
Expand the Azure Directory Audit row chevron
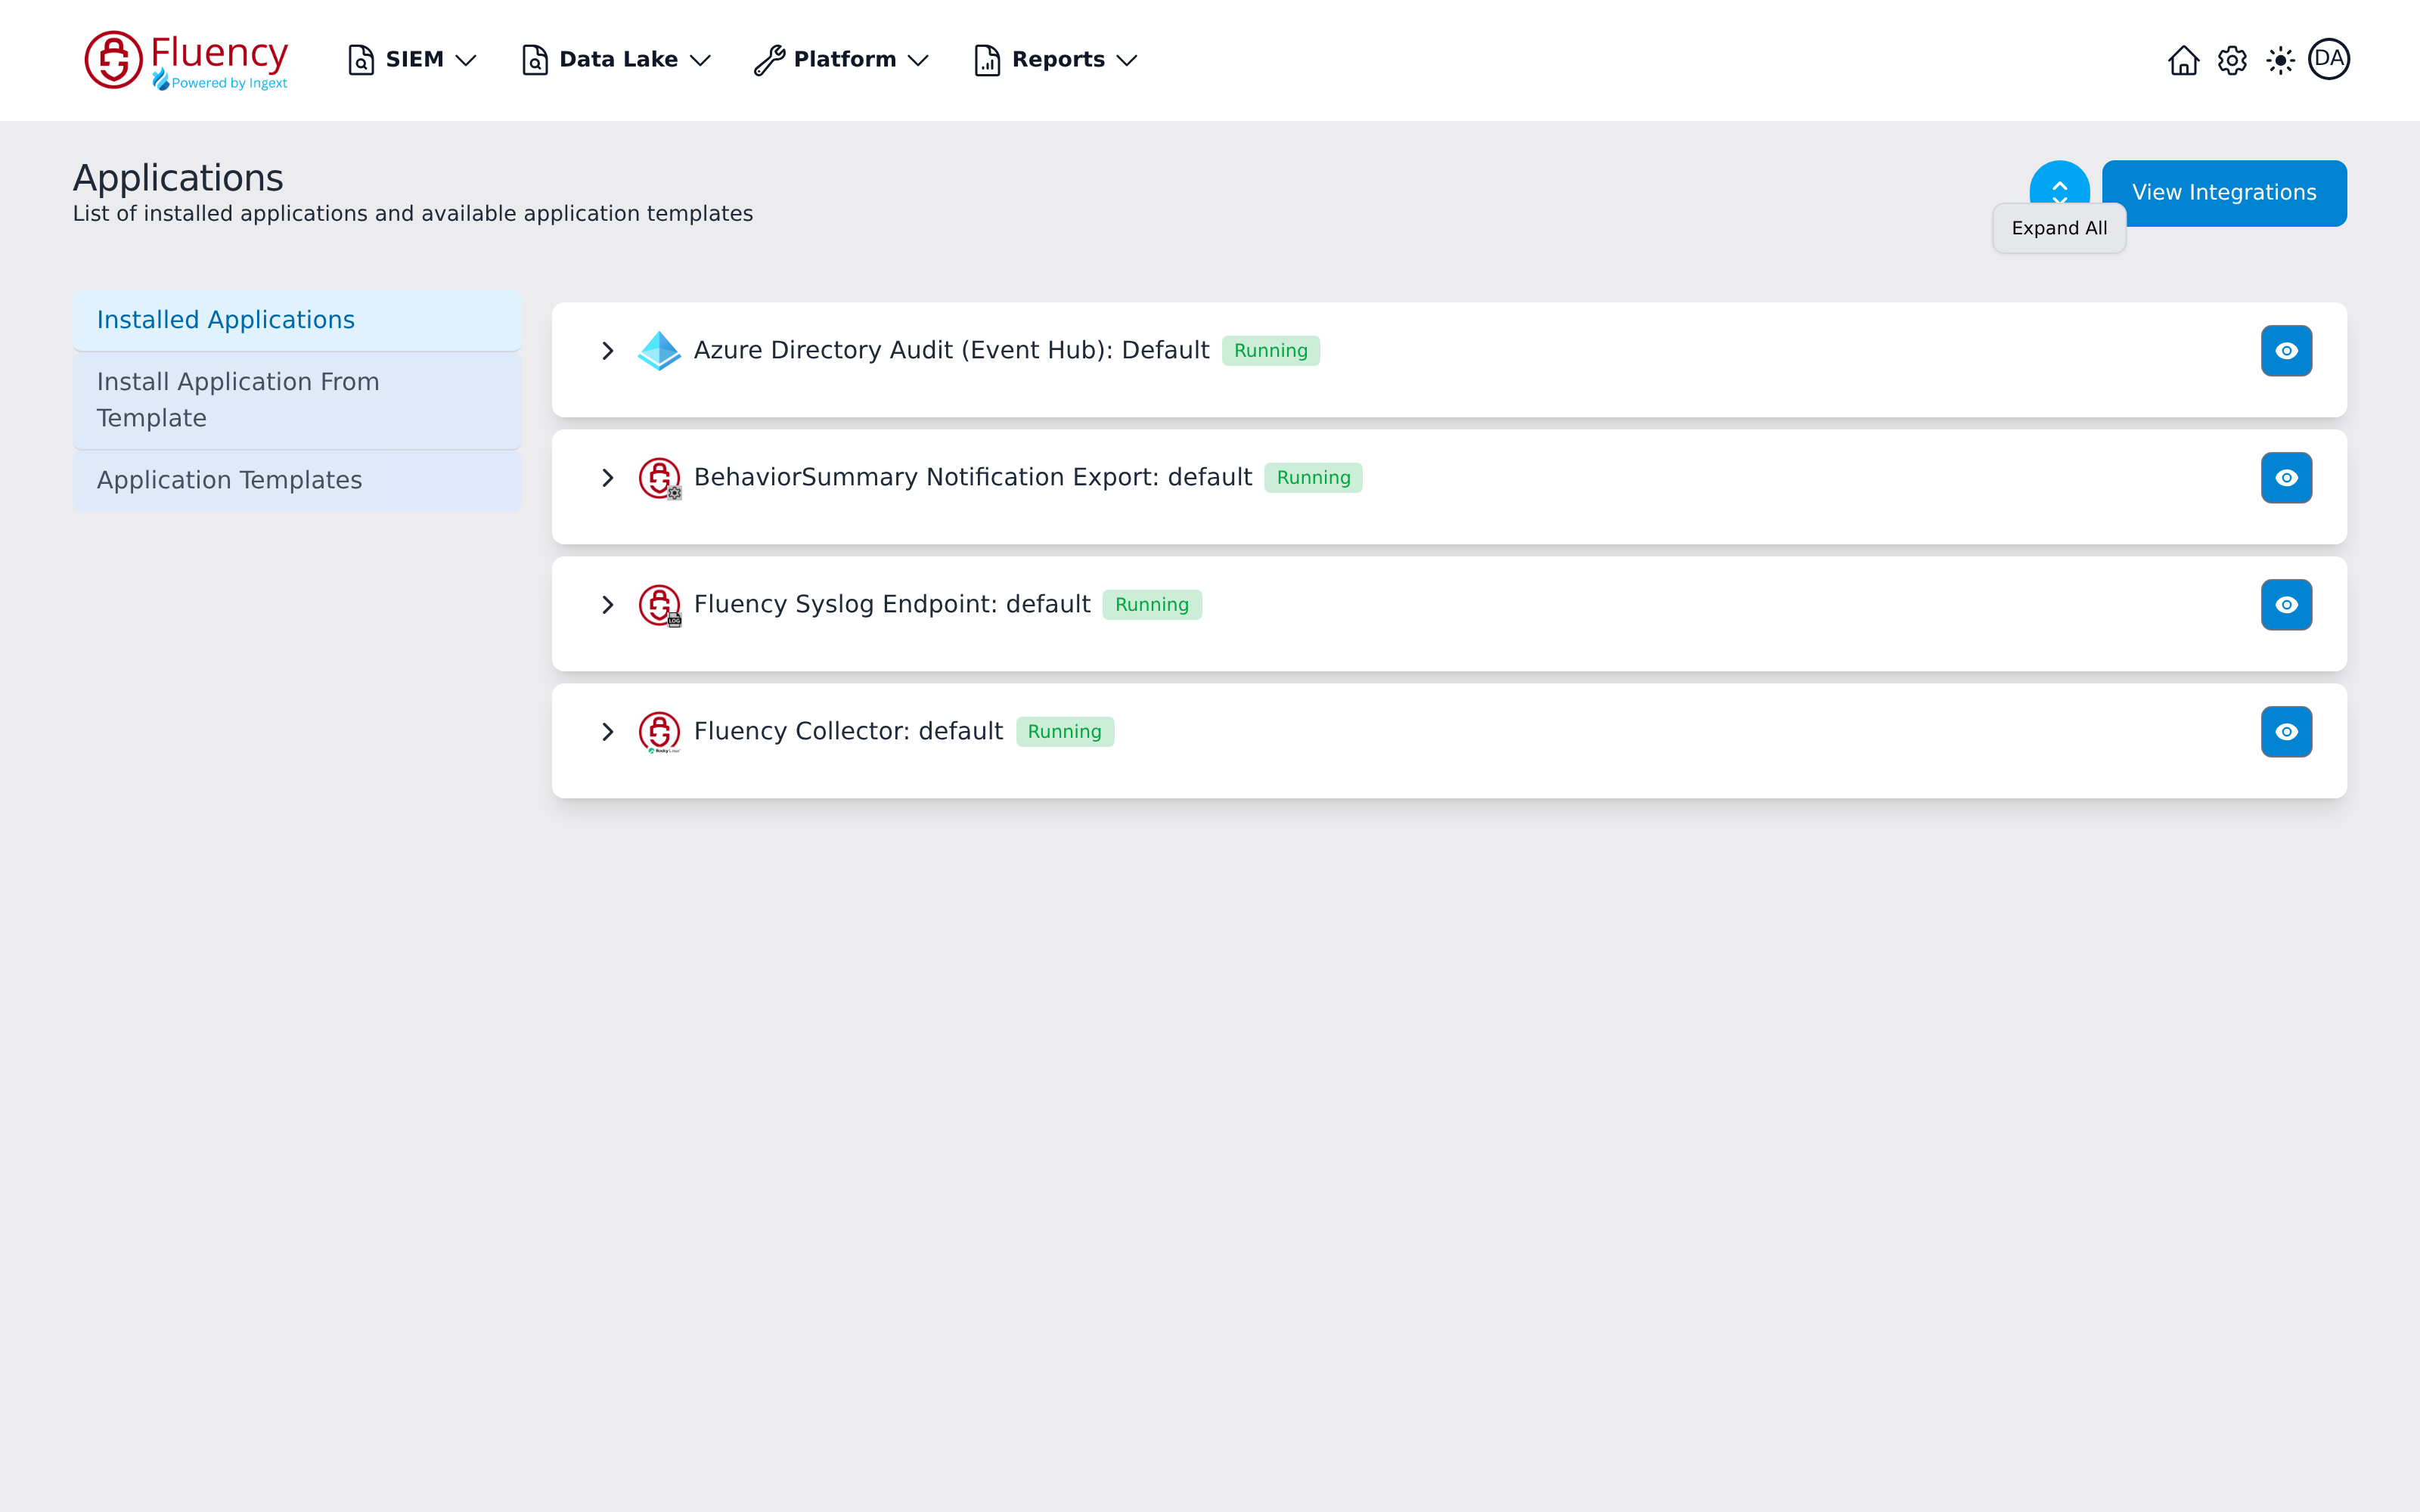(607, 351)
